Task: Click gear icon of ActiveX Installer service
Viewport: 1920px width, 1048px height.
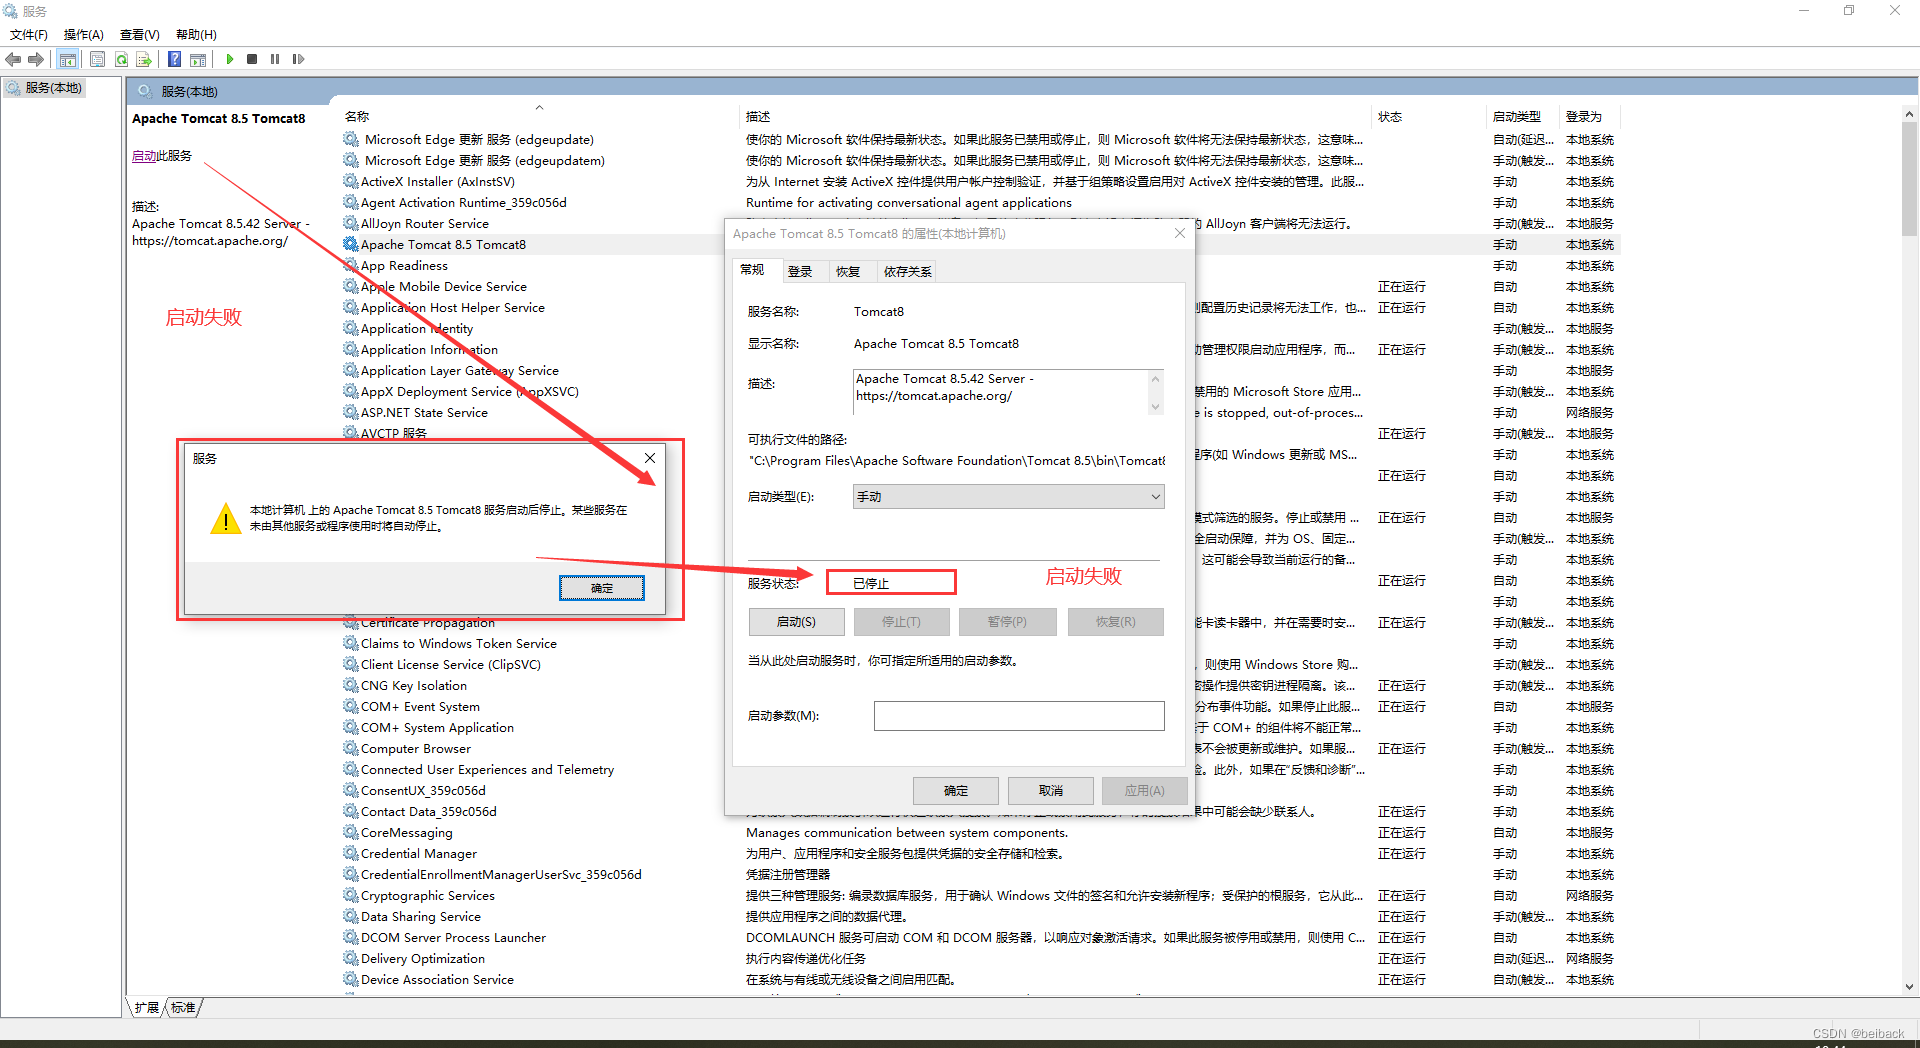Action: [x=350, y=181]
